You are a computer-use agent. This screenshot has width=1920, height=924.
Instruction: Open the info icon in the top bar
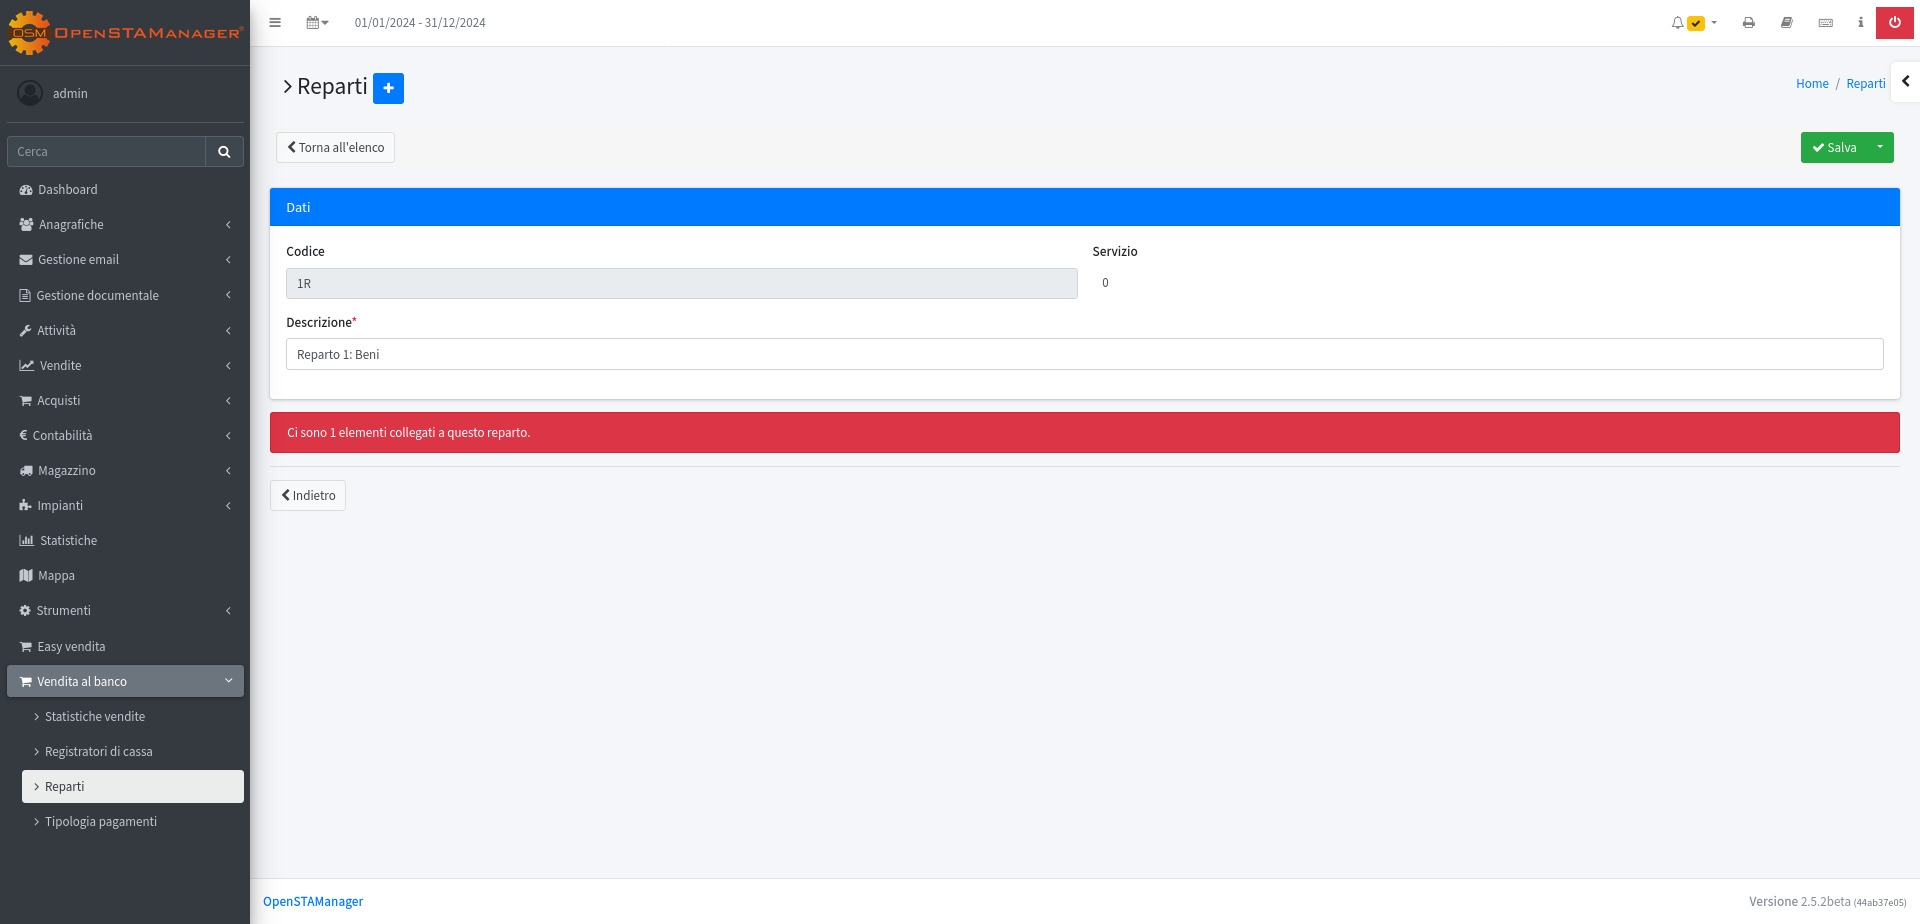click(1861, 23)
